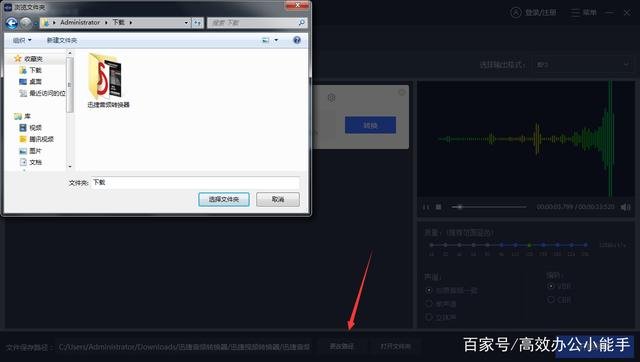This screenshot has width=640, height=362.
Task: Click the change view icon
Action: 266,40
